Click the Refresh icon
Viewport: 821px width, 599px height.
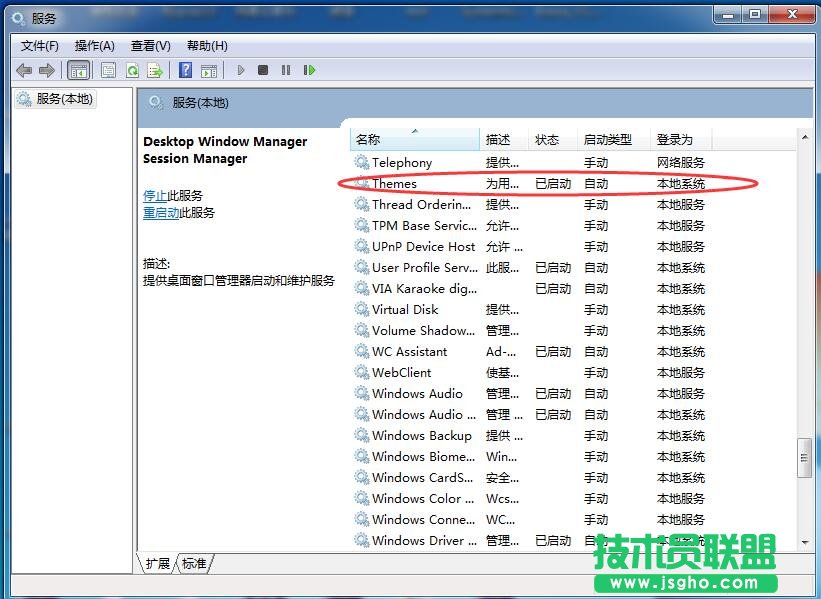131,70
